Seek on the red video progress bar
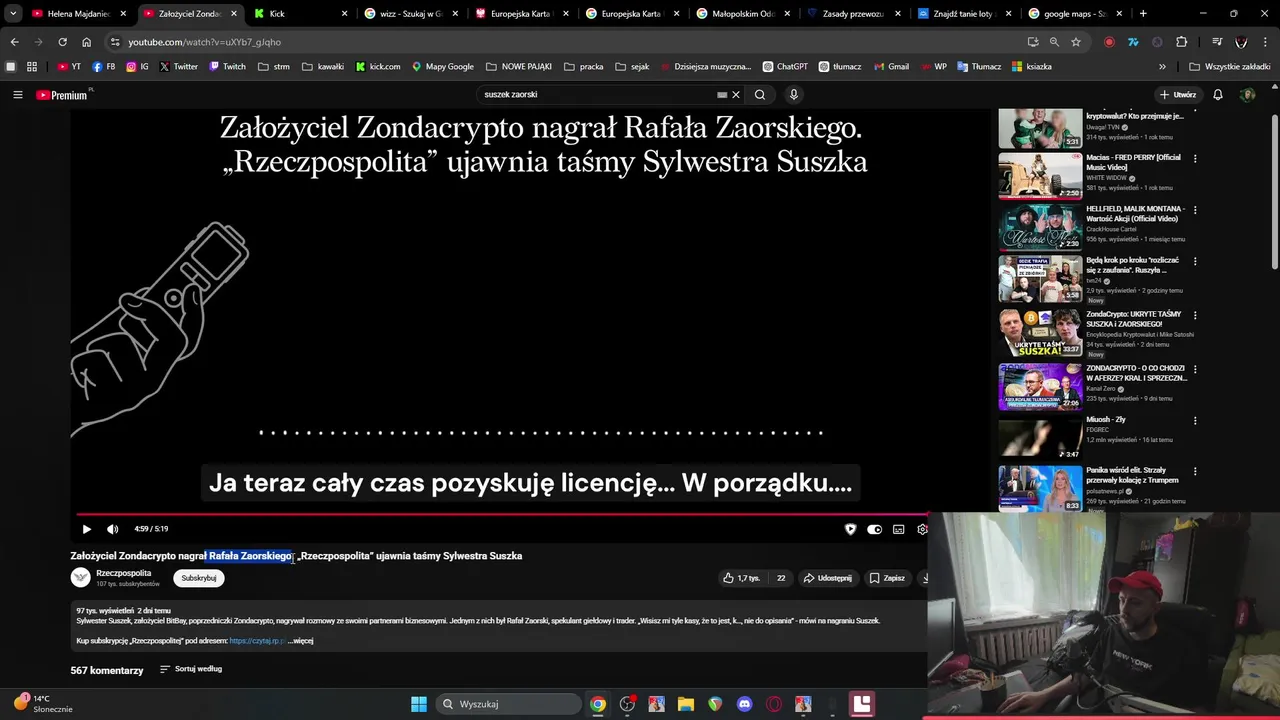Viewport: 1280px width, 720px height. [500, 515]
